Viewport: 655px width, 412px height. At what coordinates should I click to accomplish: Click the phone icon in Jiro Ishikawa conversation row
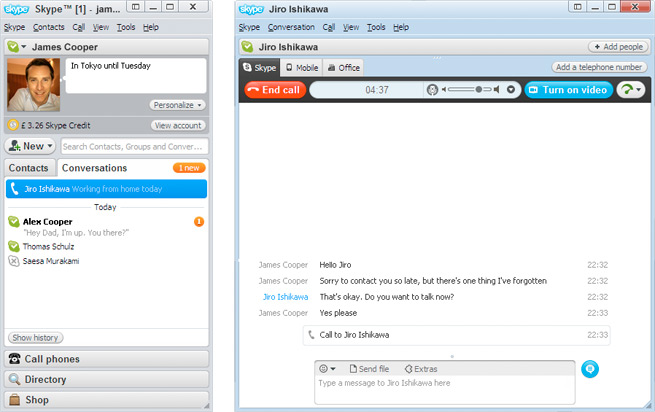(15, 189)
